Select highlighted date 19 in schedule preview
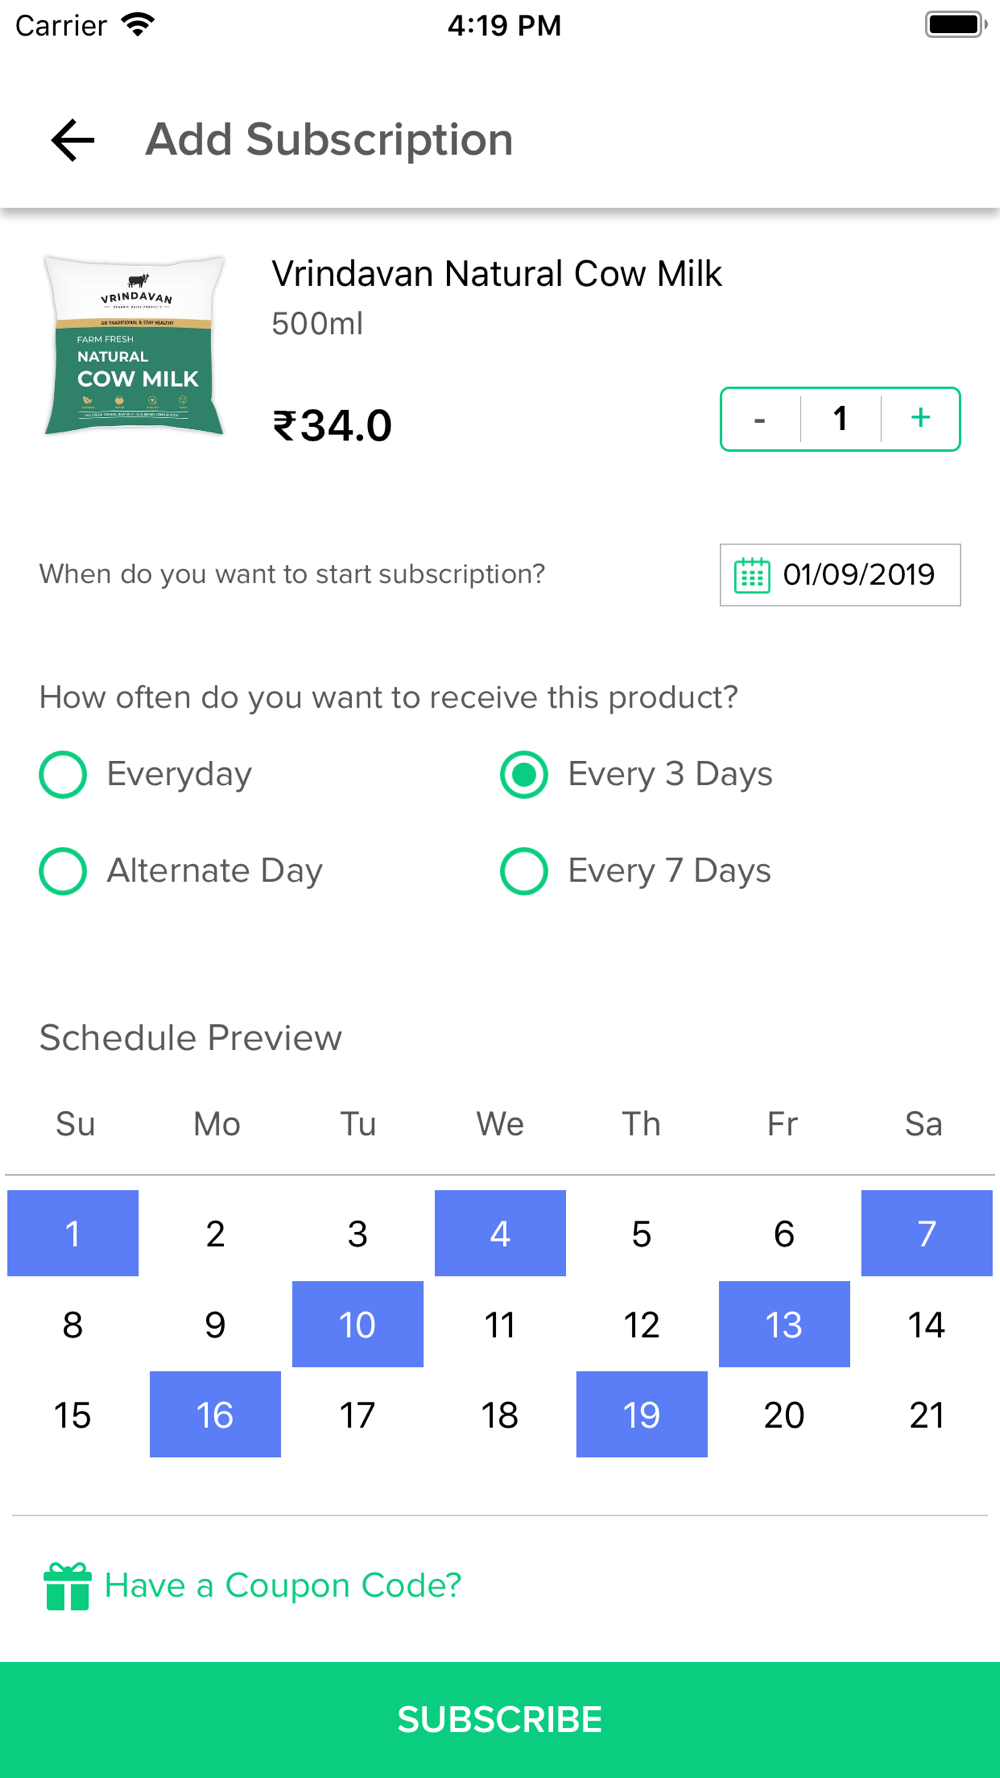 coord(642,1414)
